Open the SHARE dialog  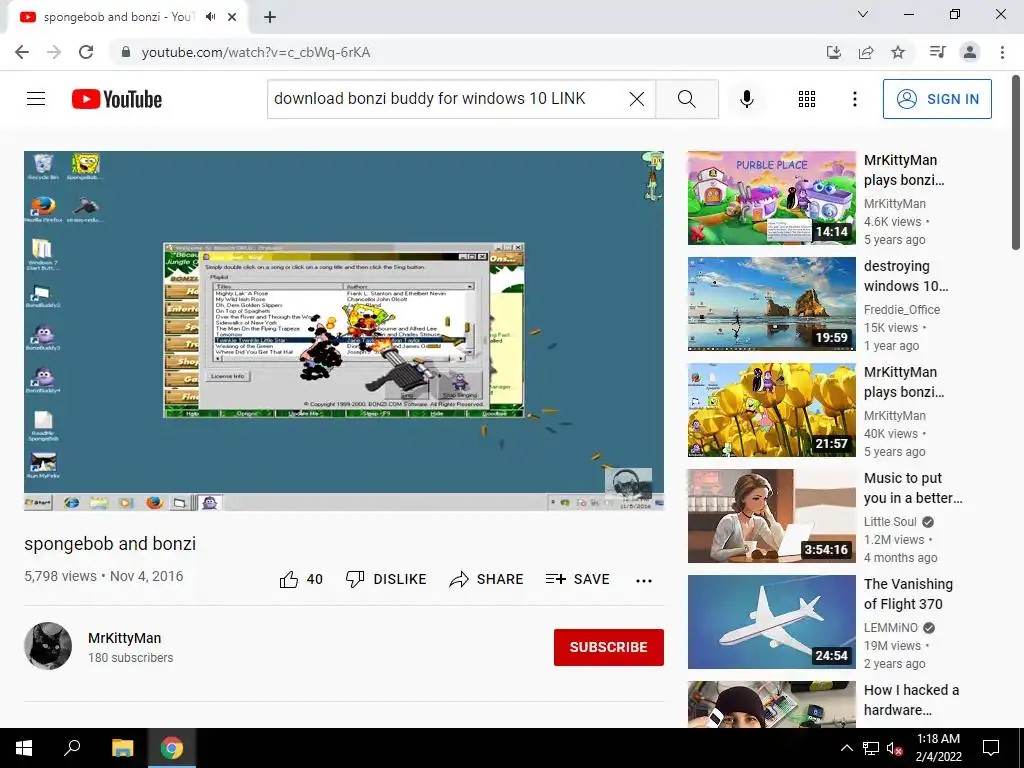pos(487,579)
